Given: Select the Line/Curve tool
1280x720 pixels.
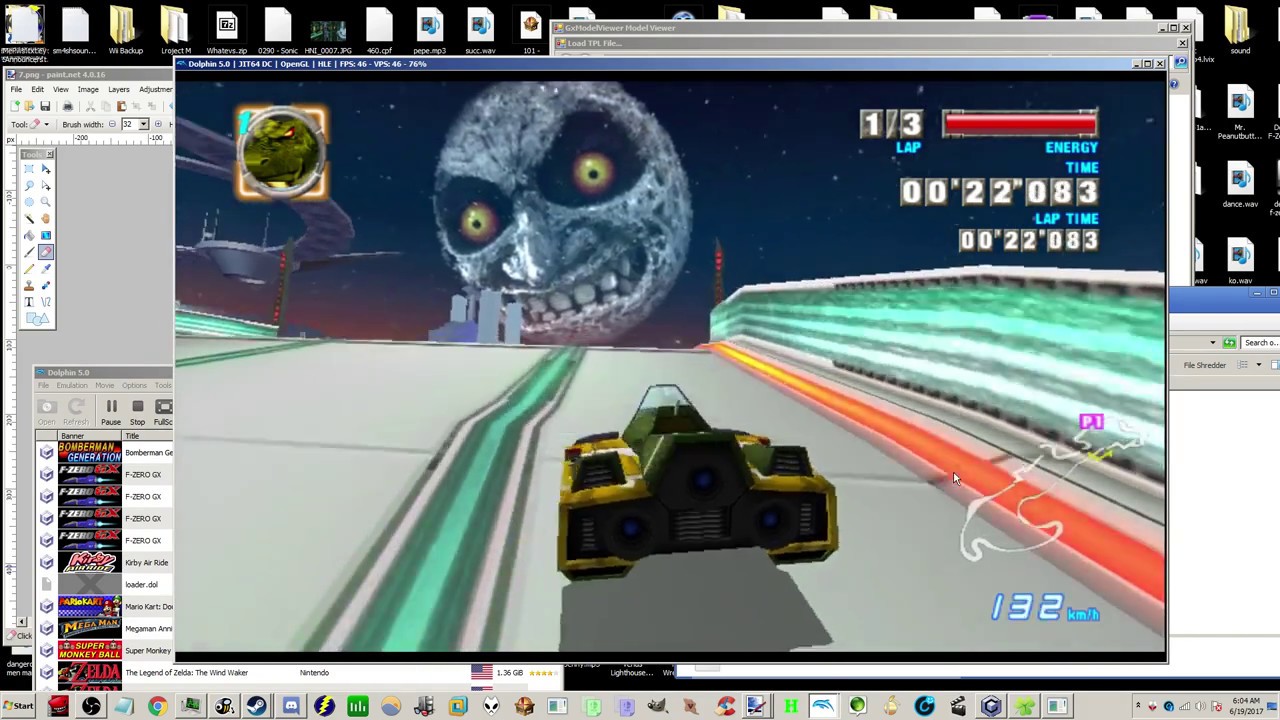Looking at the screenshot, I should pos(45,302).
